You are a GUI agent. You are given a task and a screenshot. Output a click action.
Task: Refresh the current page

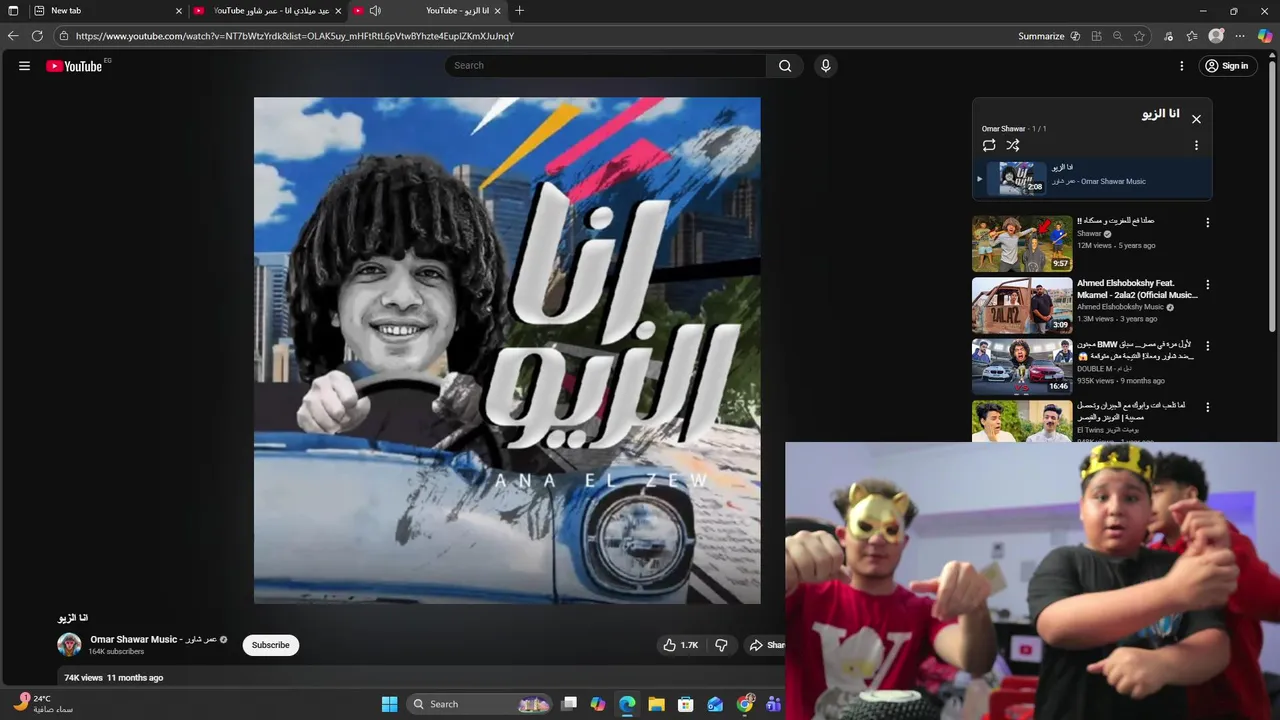click(x=37, y=36)
